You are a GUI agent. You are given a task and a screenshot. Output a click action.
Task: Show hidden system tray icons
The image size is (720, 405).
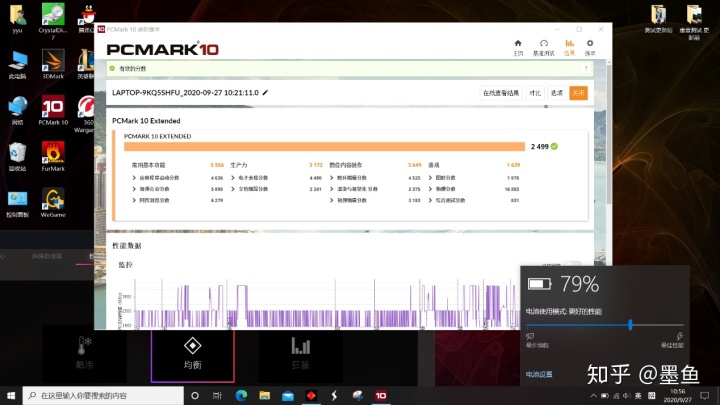(x=593, y=396)
